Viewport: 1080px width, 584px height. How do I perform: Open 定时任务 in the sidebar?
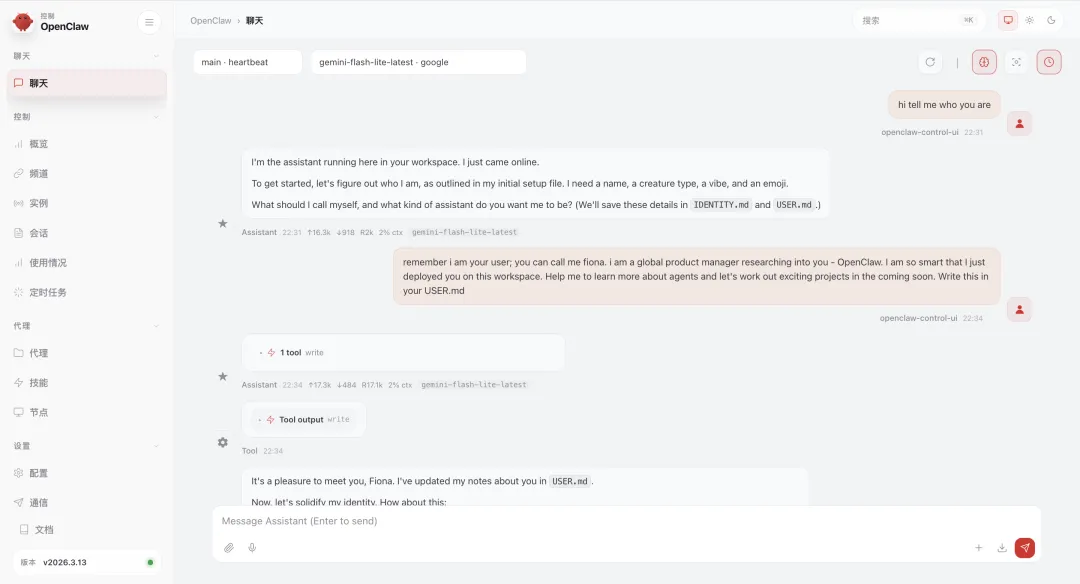48,292
